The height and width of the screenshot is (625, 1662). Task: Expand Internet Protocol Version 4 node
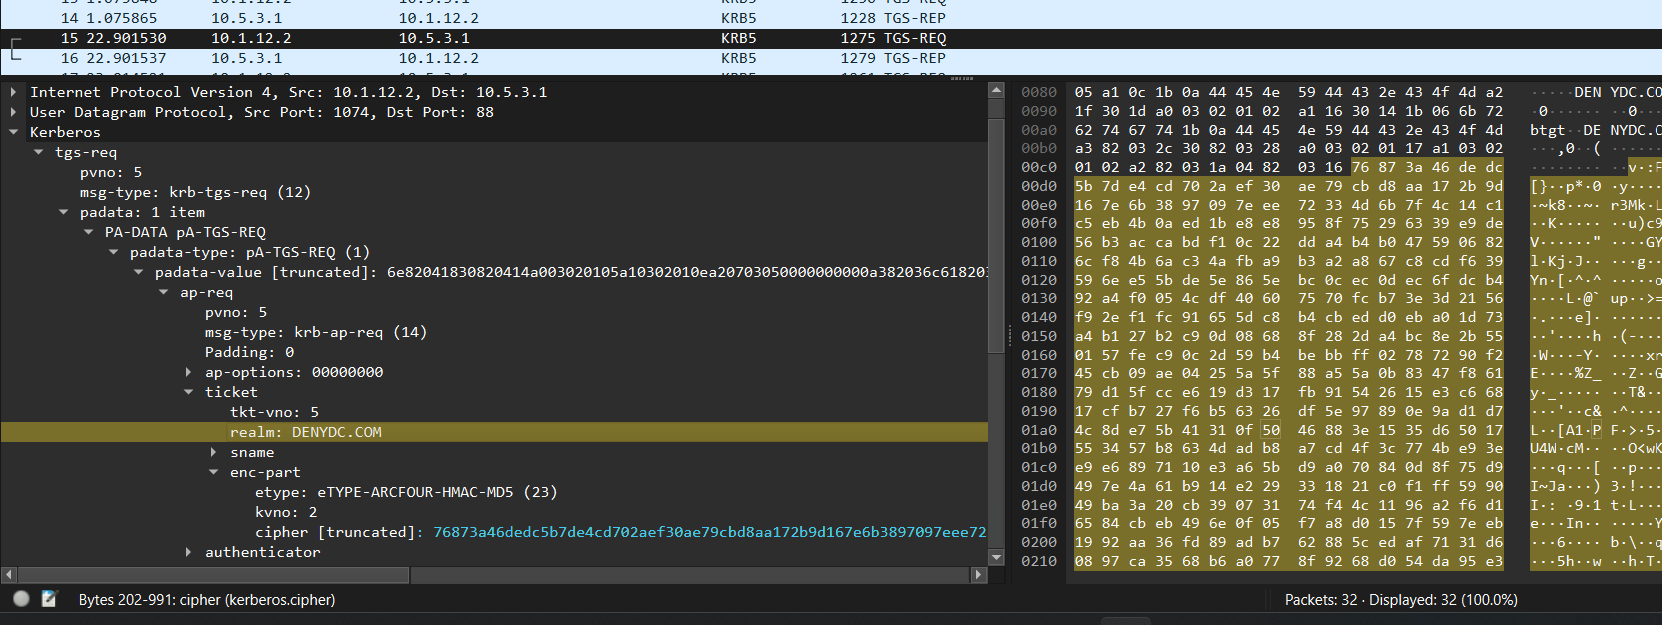pyautogui.click(x=13, y=92)
